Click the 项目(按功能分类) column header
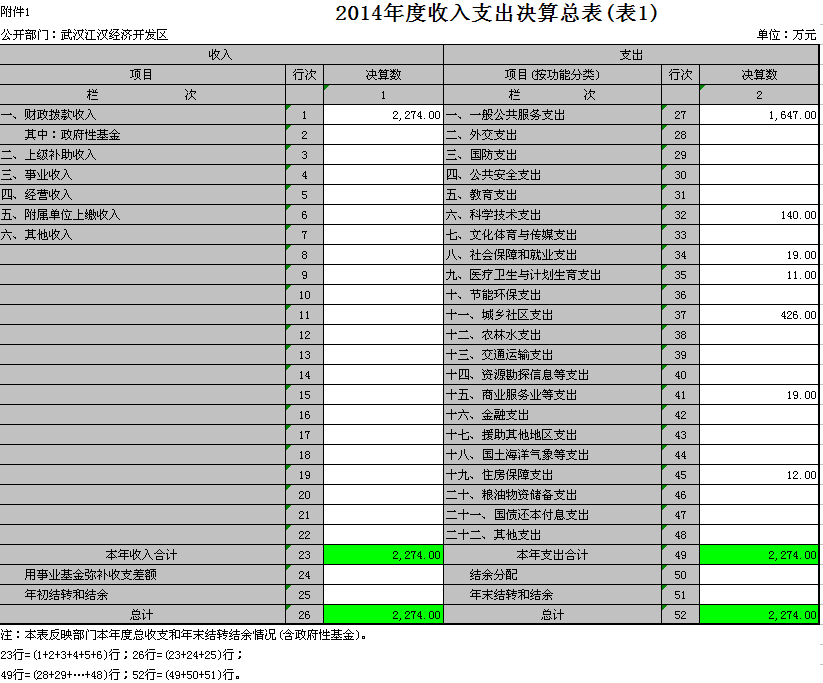Image resolution: width=823 pixels, height=683 pixels. pyautogui.click(x=552, y=75)
